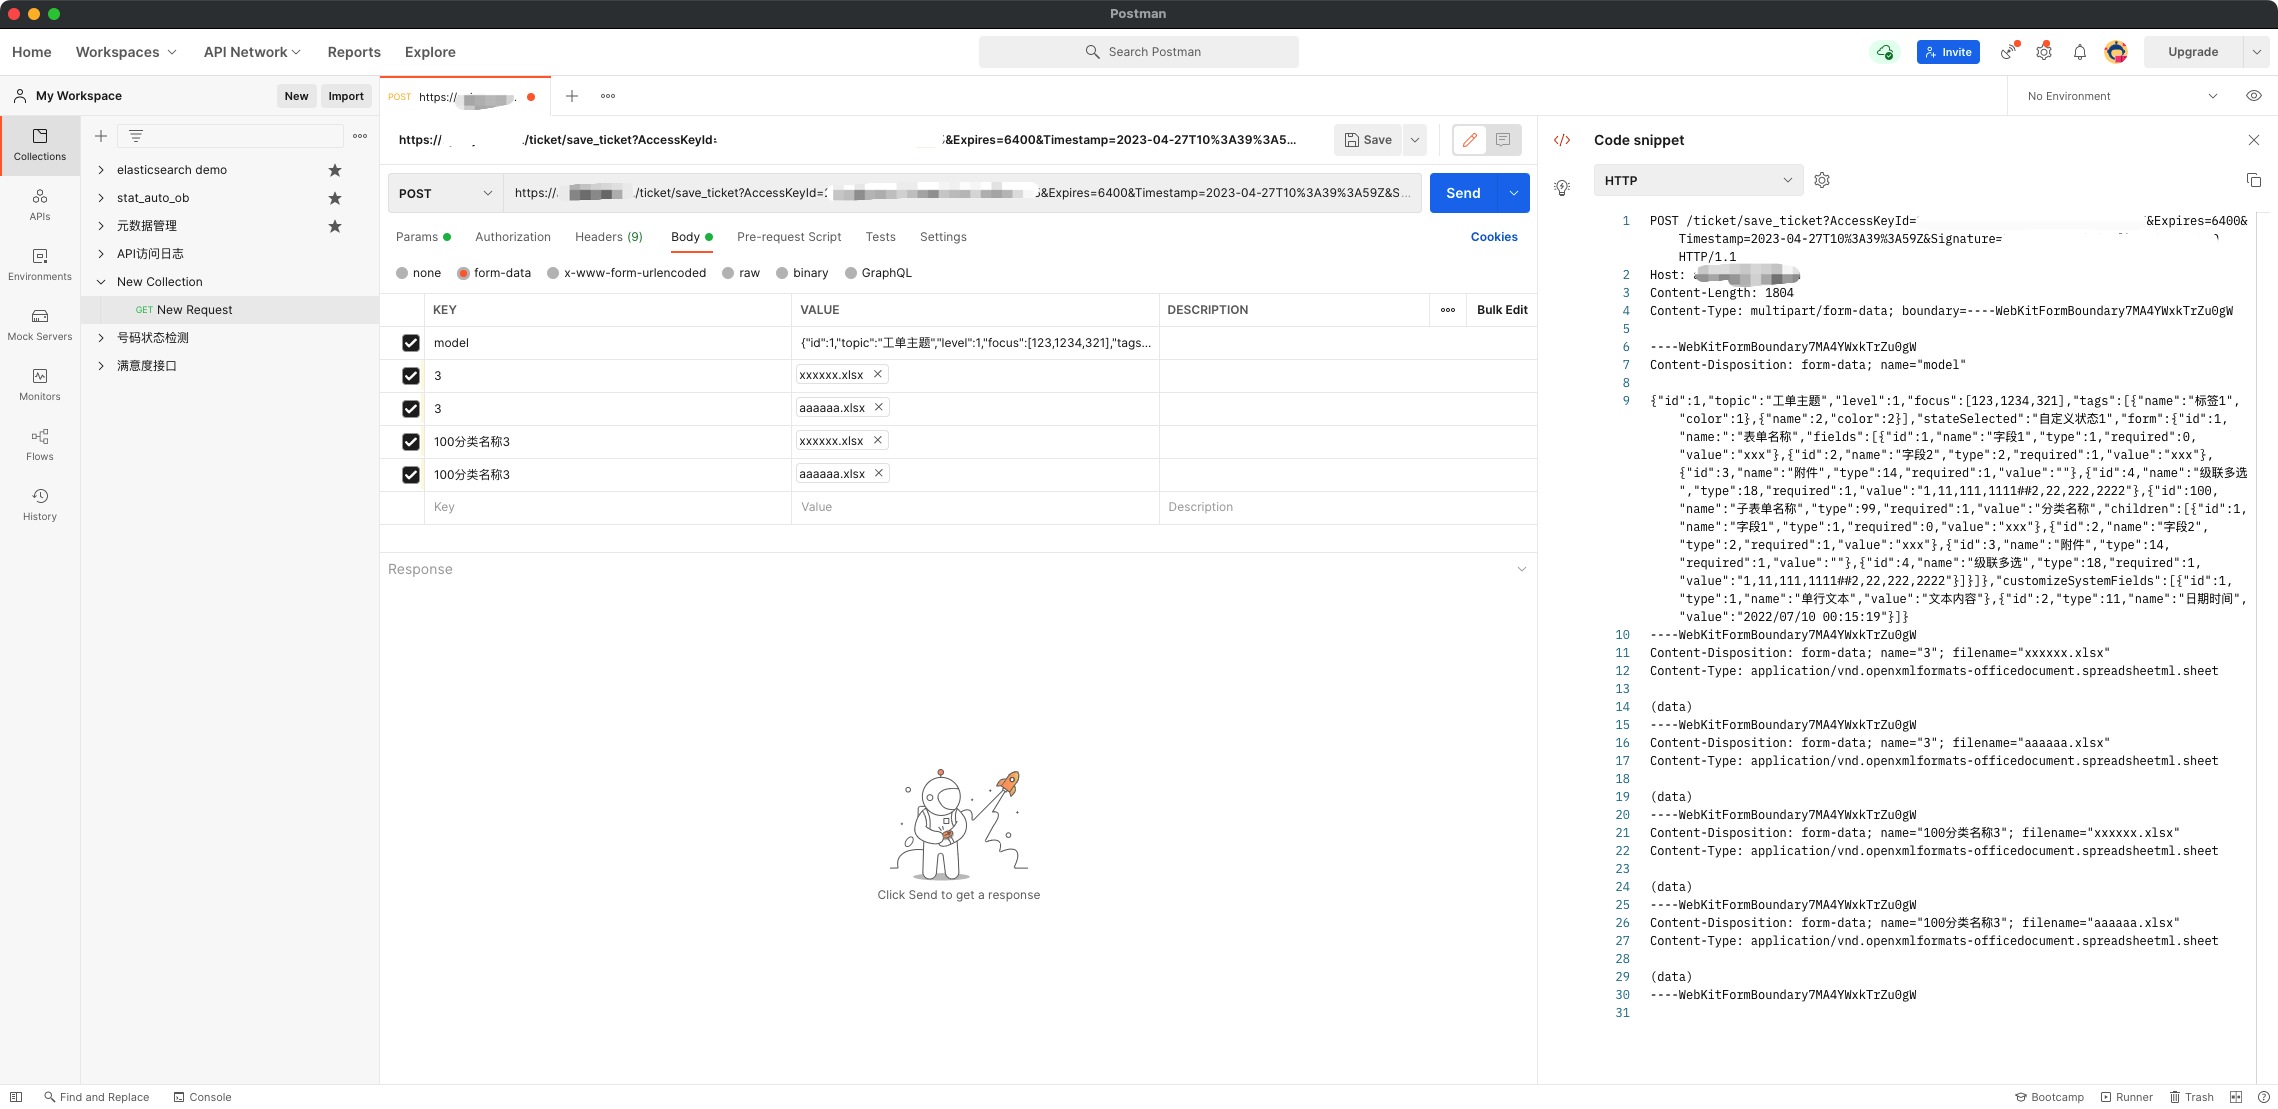2278x1109 pixels.
Task: Open the Save options dropdown arrow
Action: (1415, 140)
